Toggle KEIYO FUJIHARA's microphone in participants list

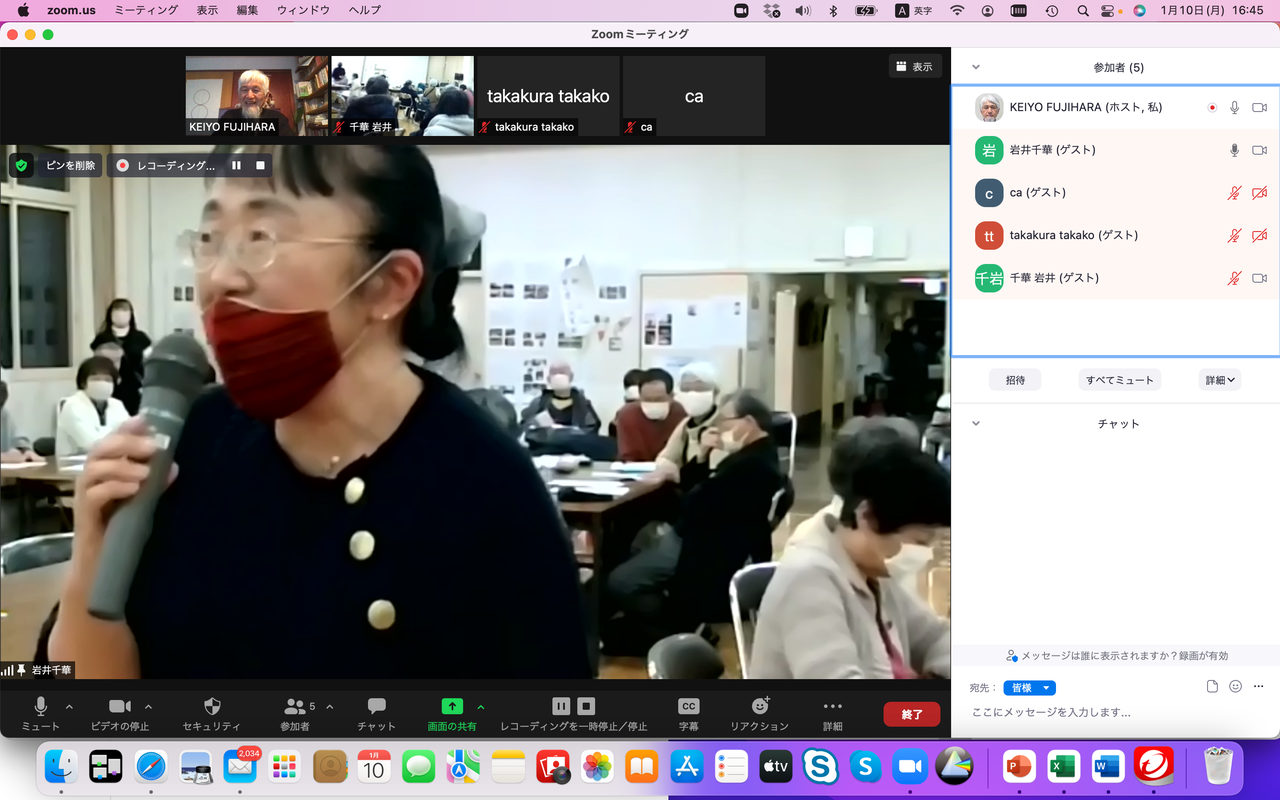[x=1235, y=107]
